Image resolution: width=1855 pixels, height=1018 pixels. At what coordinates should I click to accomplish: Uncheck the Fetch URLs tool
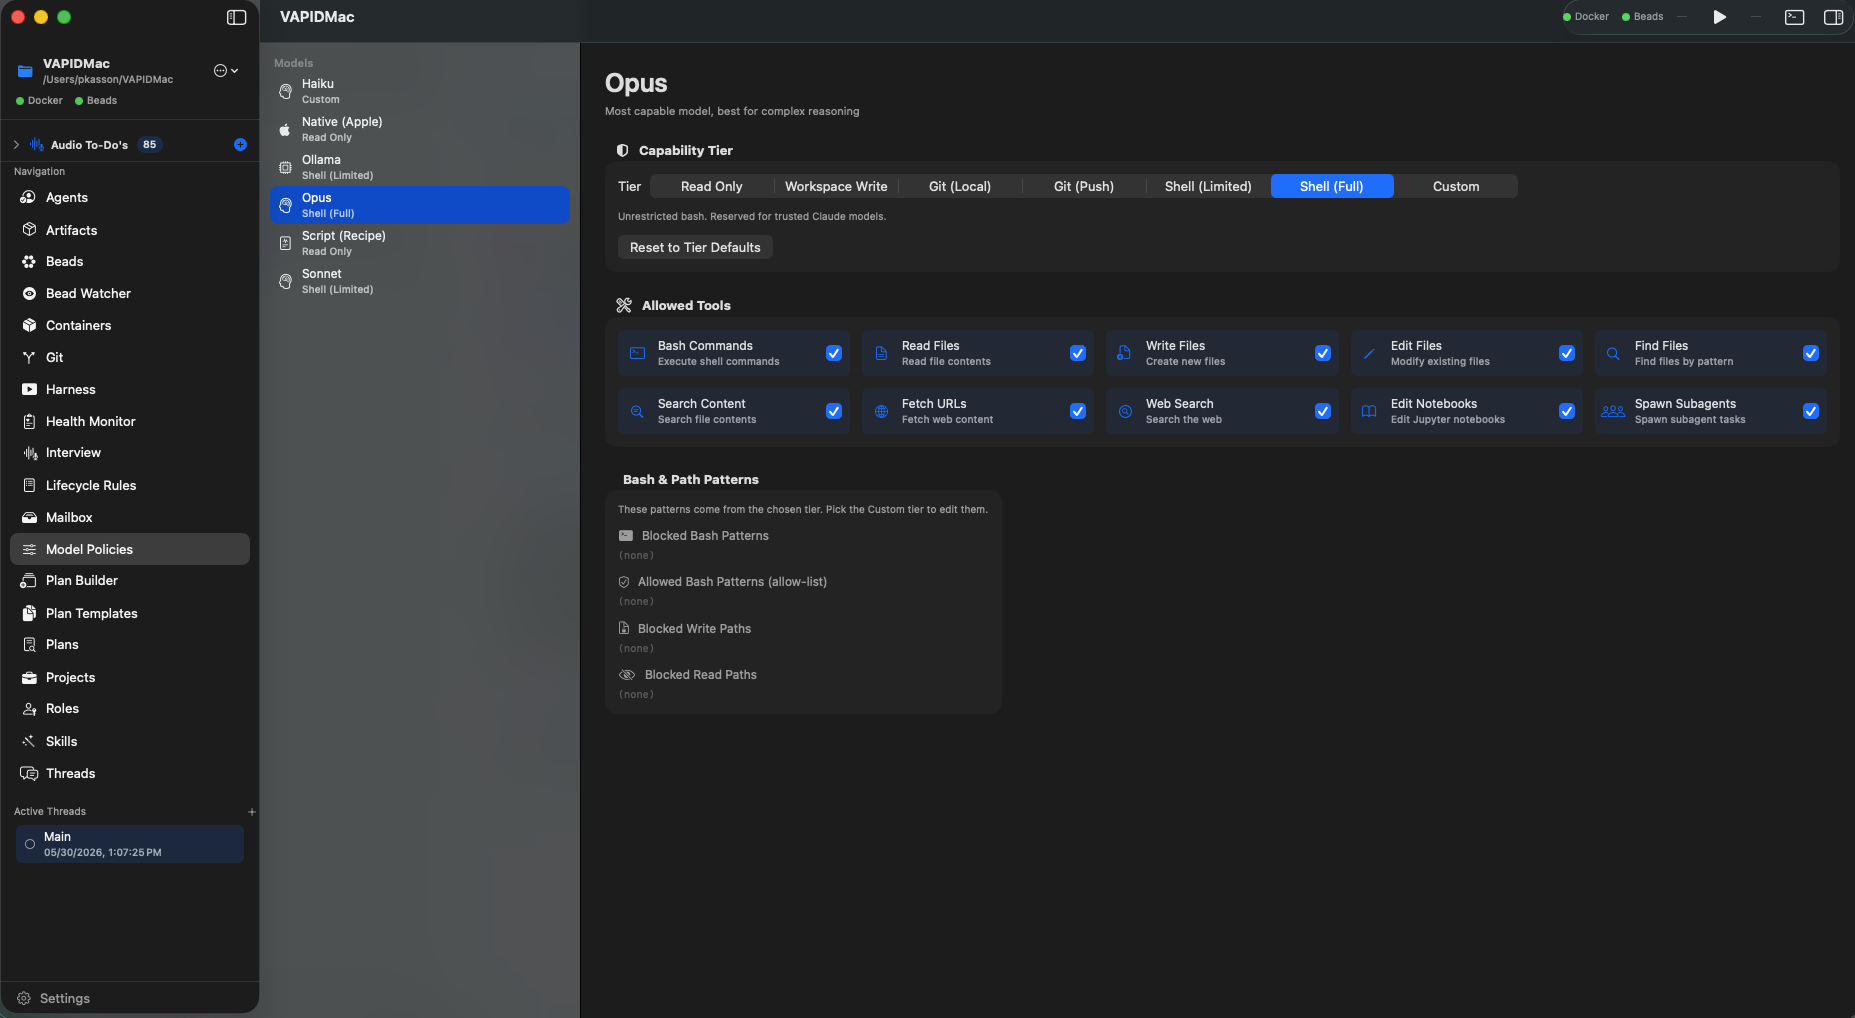point(1078,411)
